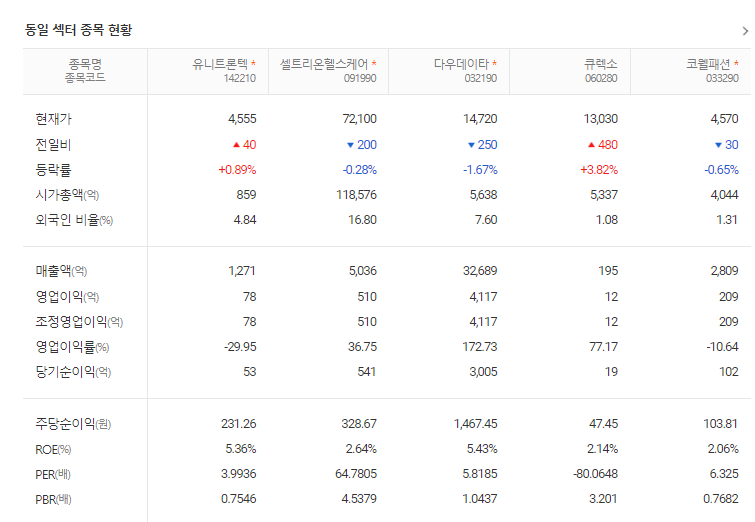This screenshot has height=522, width=755.
Task: Click the 외국인 비율(%) row label
Action: point(74,220)
